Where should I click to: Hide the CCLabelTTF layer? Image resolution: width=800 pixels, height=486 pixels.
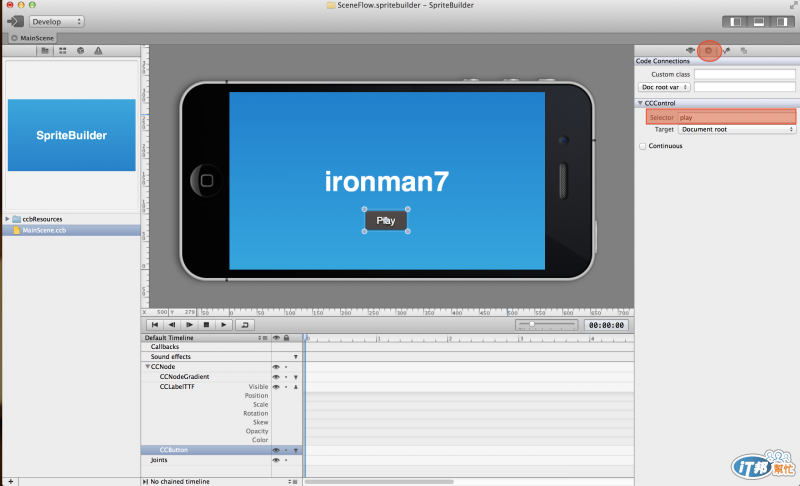tap(276, 387)
